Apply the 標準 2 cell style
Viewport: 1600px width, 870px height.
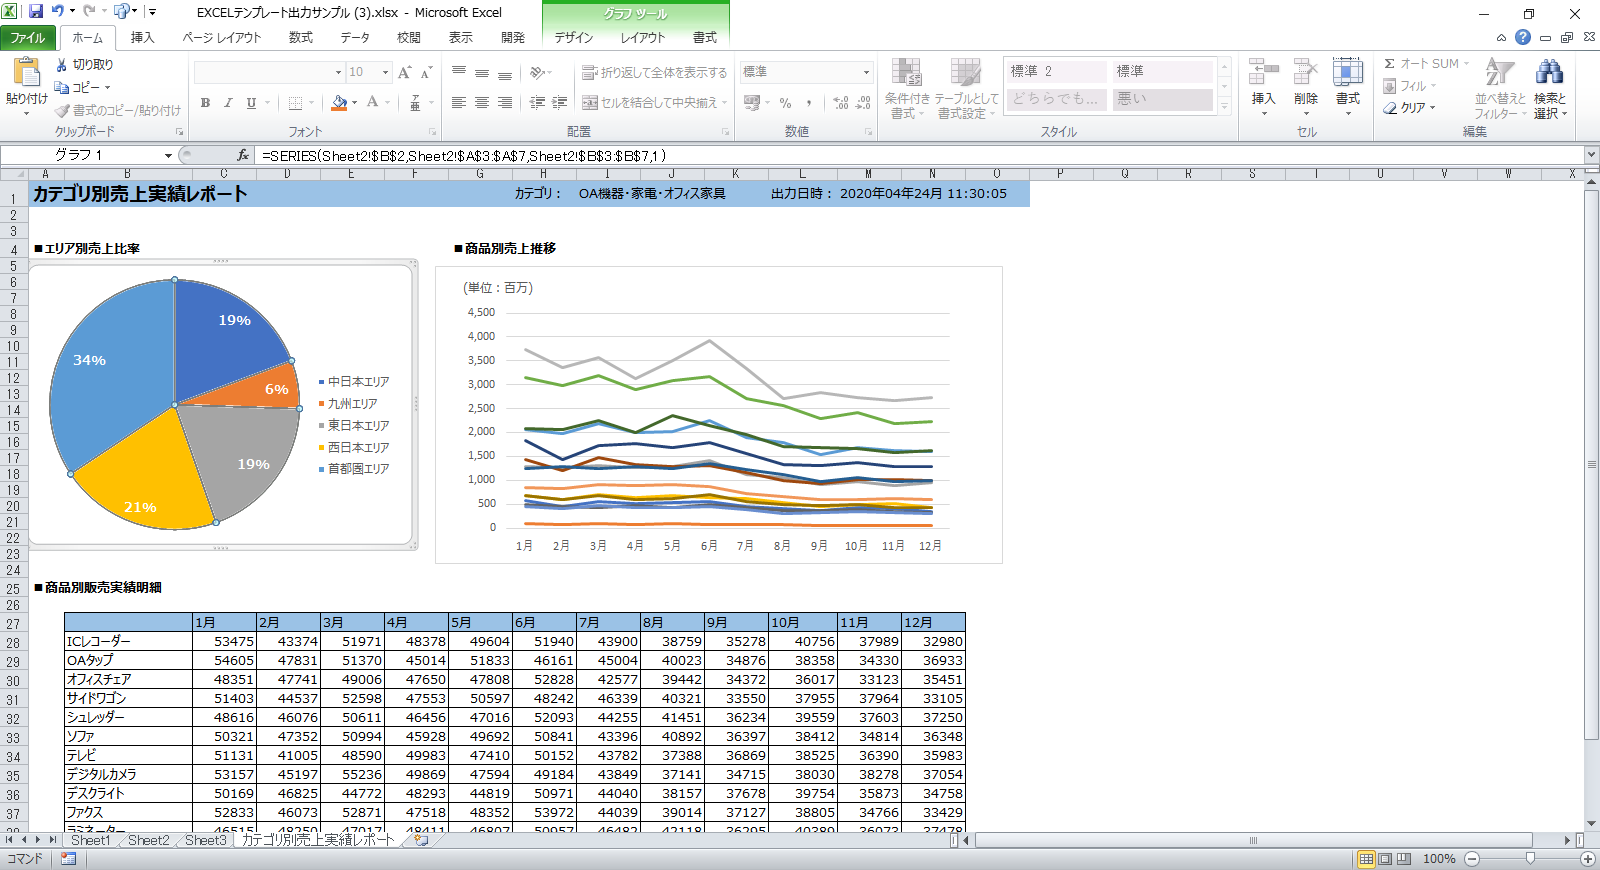[x=1056, y=71]
